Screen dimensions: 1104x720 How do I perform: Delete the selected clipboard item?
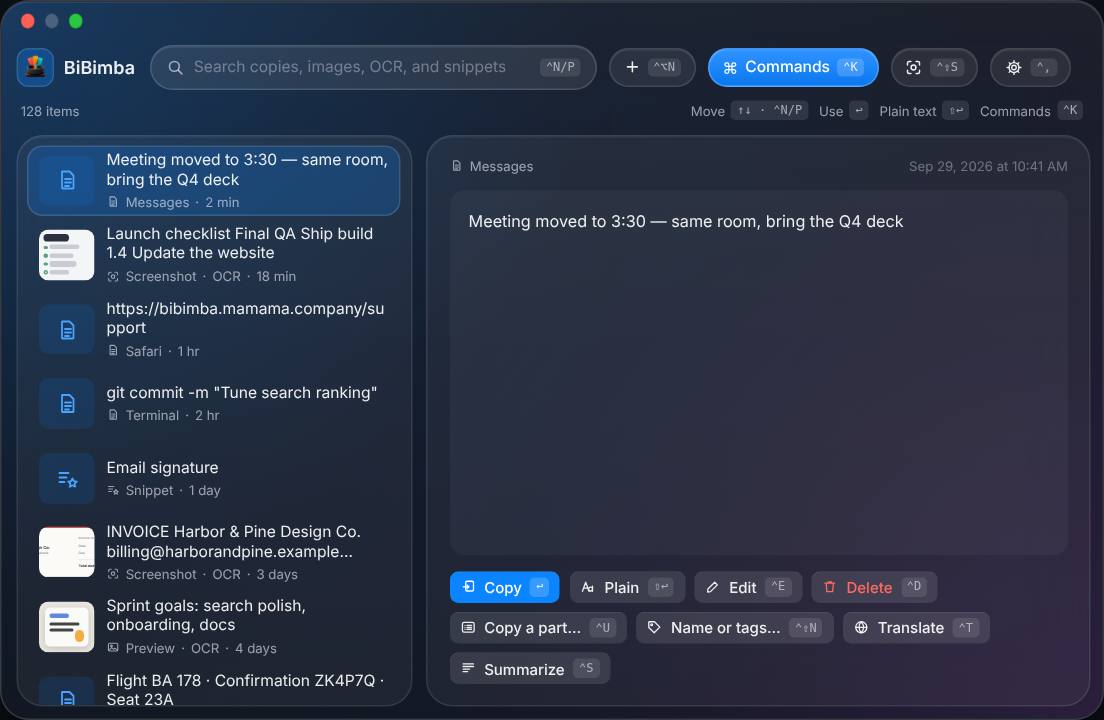(x=874, y=587)
